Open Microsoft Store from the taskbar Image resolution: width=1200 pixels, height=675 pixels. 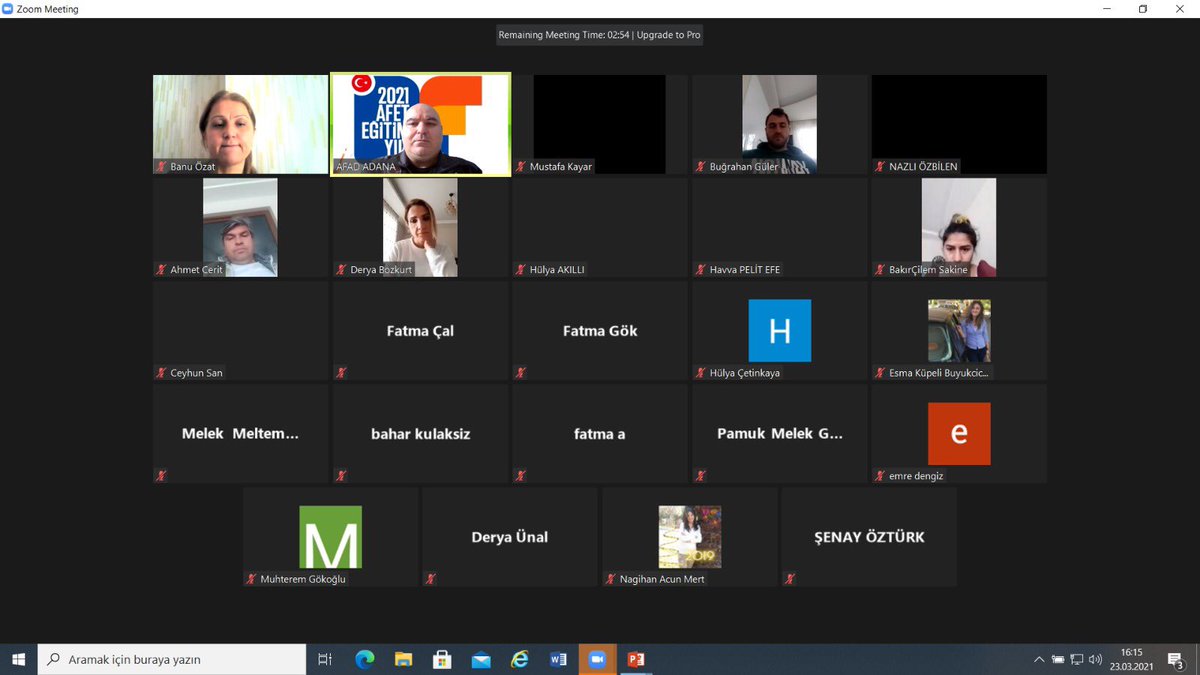442,659
